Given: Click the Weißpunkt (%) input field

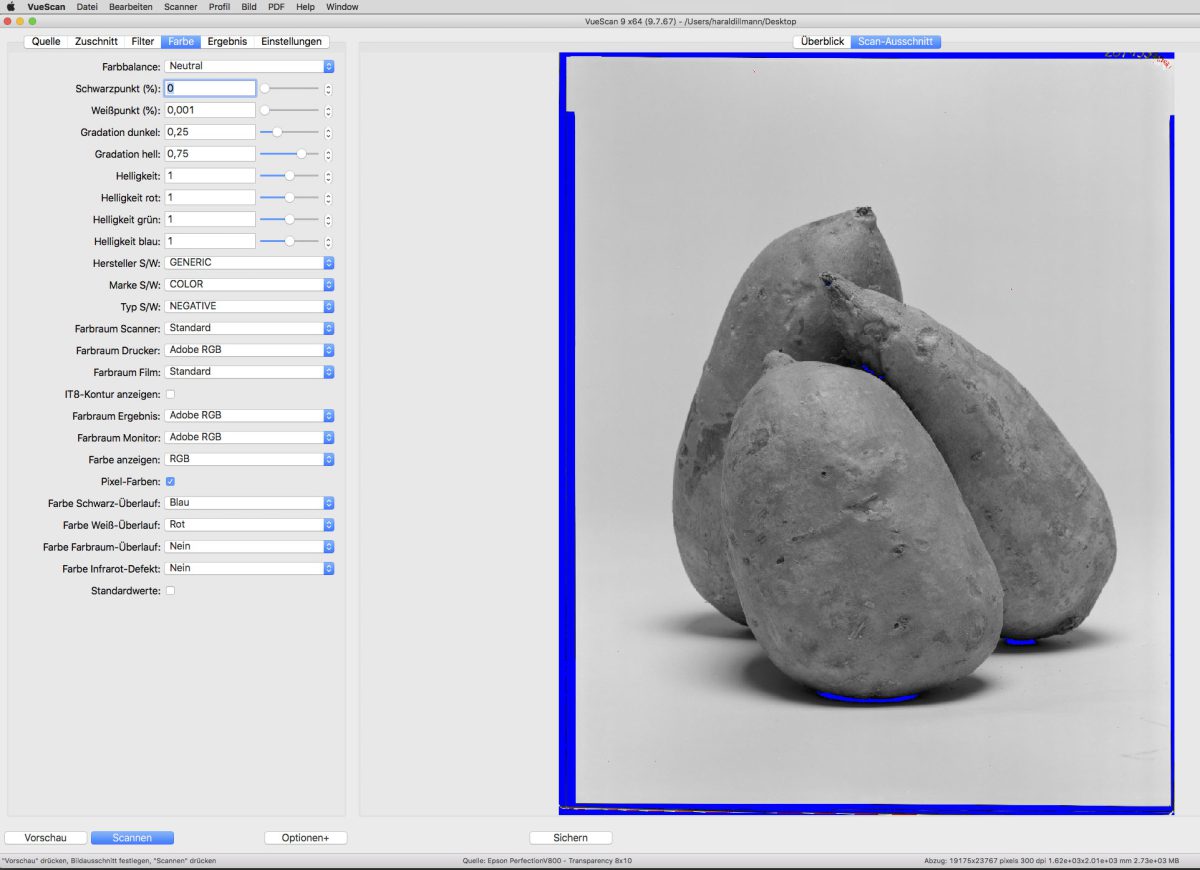Looking at the screenshot, I should [210, 110].
